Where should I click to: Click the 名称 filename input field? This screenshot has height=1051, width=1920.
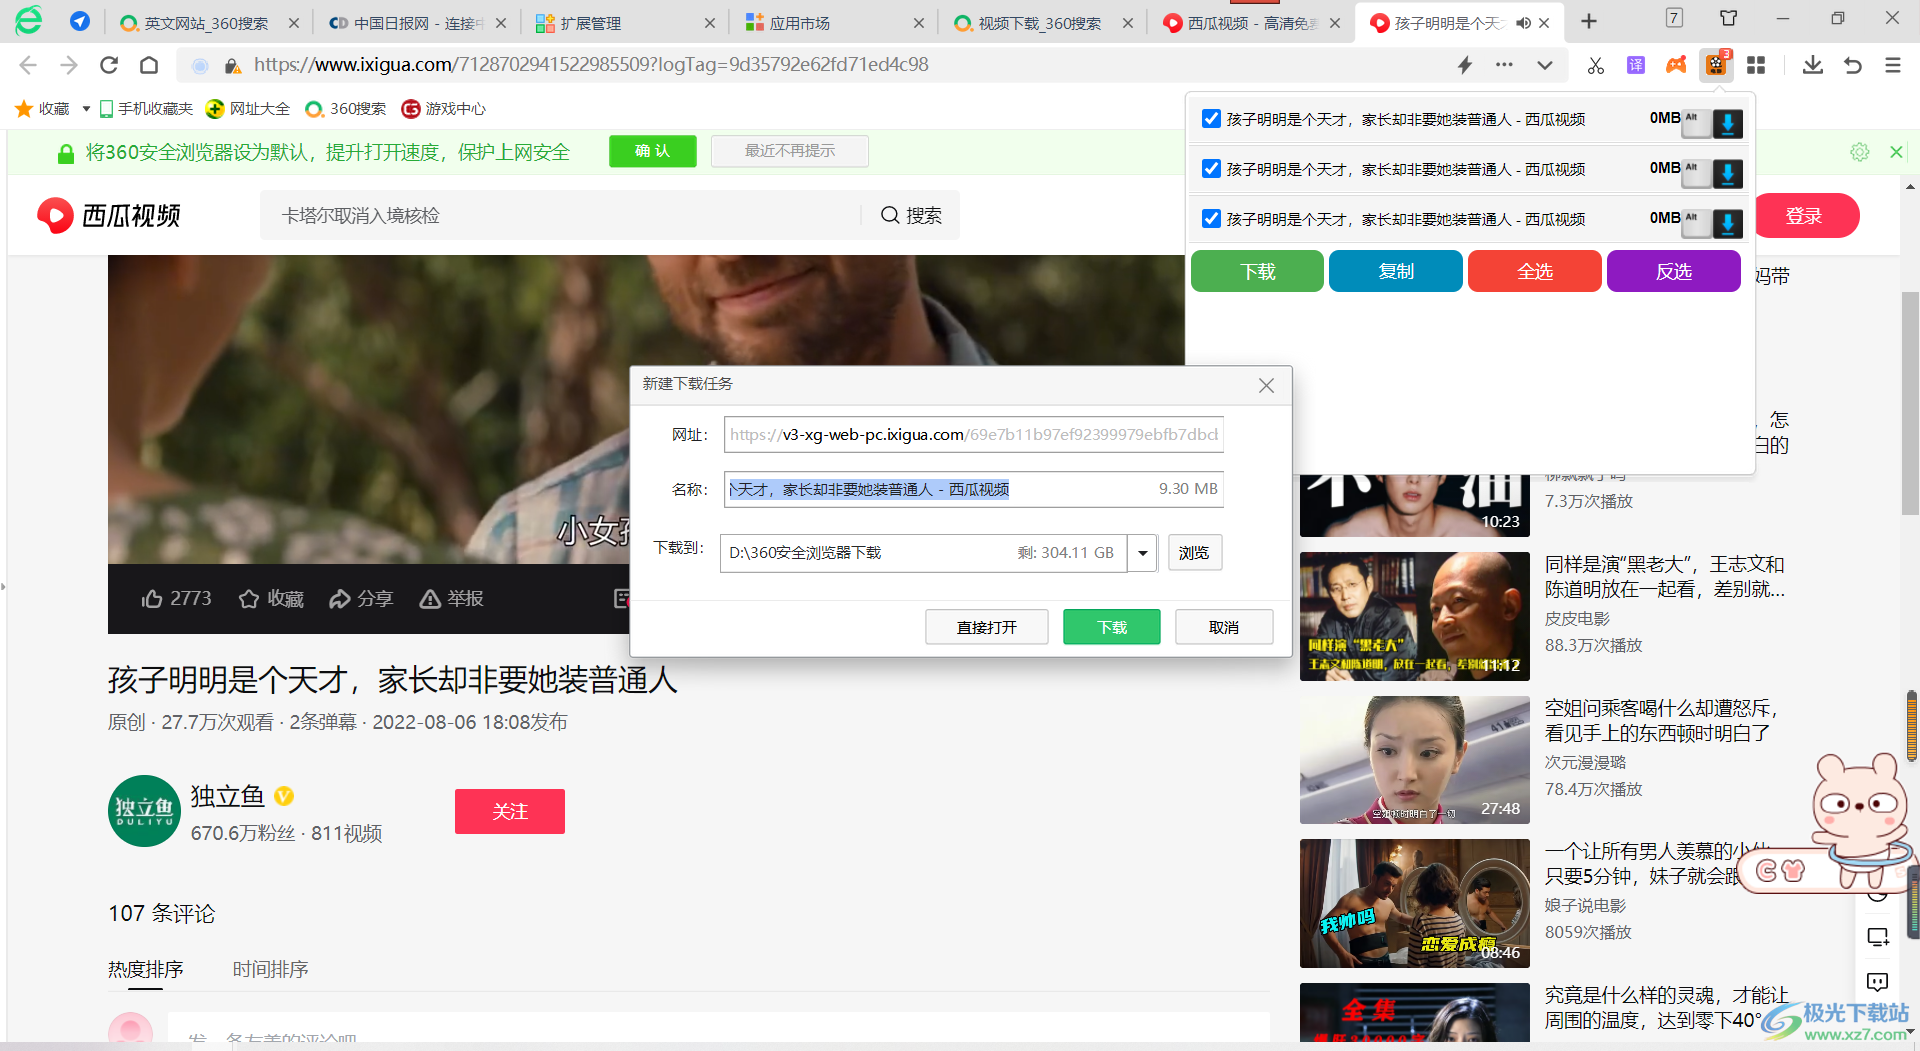coord(940,489)
